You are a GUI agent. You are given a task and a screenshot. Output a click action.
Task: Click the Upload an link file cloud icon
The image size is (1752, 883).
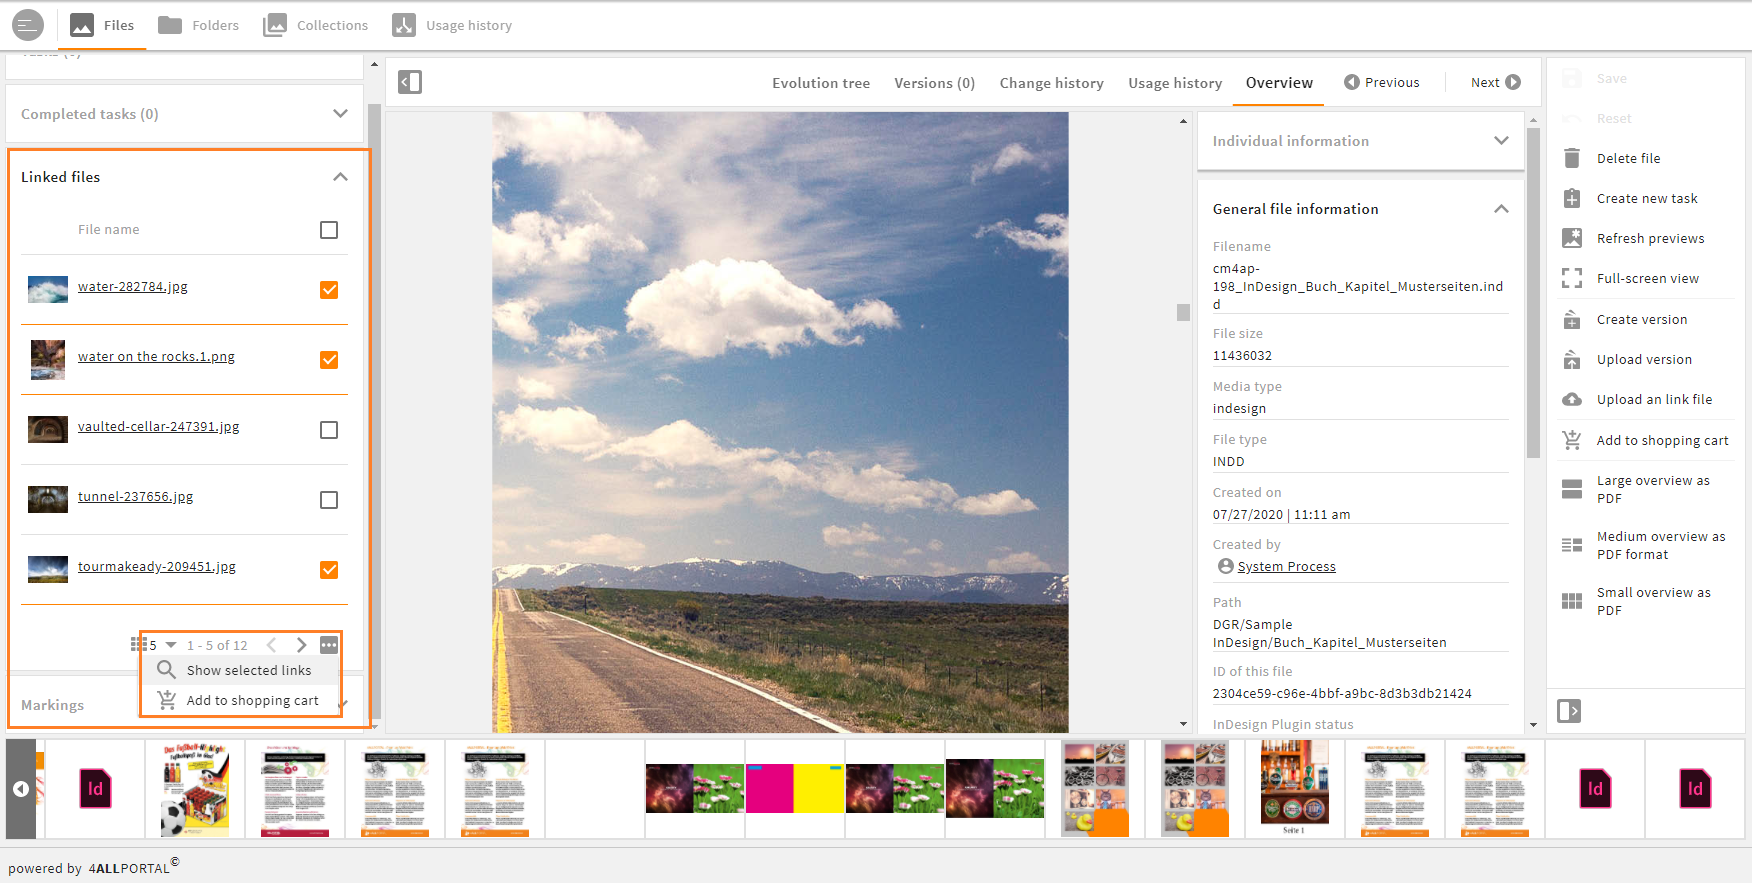[x=1572, y=399]
